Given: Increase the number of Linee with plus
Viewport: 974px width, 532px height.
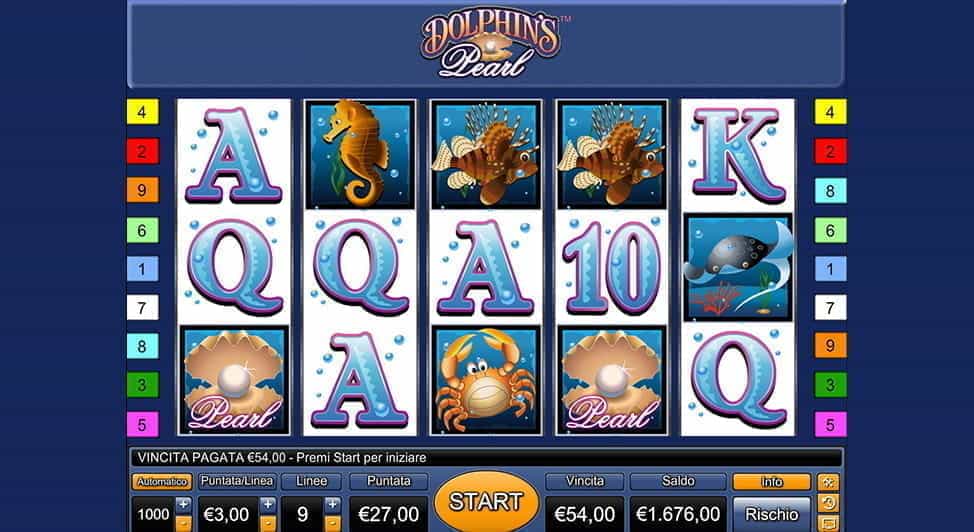Looking at the screenshot, I should [x=333, y=504].
